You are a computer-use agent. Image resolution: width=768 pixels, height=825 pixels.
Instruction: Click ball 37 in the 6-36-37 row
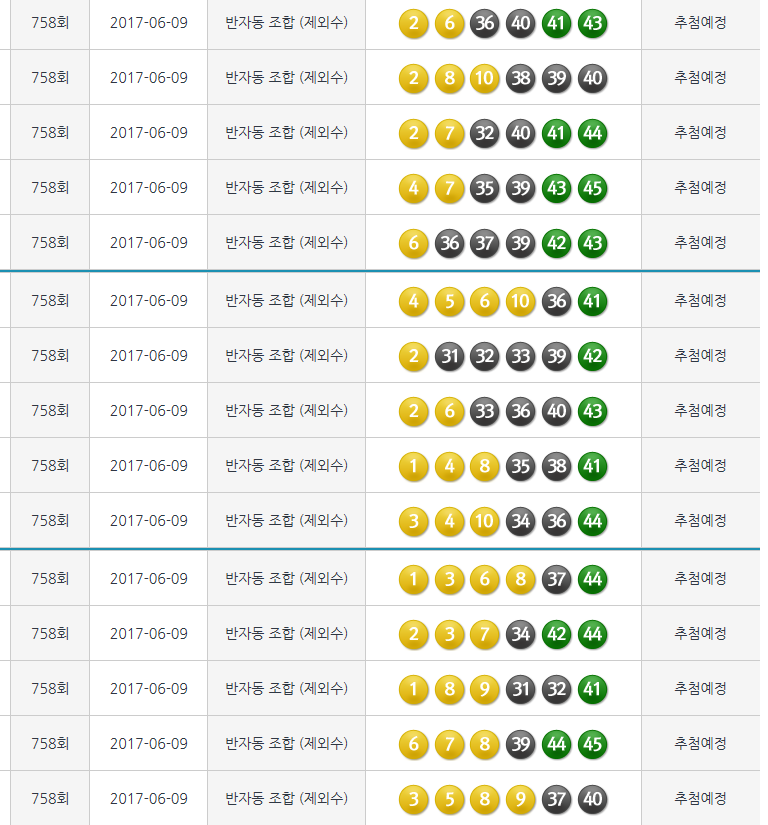485,243
